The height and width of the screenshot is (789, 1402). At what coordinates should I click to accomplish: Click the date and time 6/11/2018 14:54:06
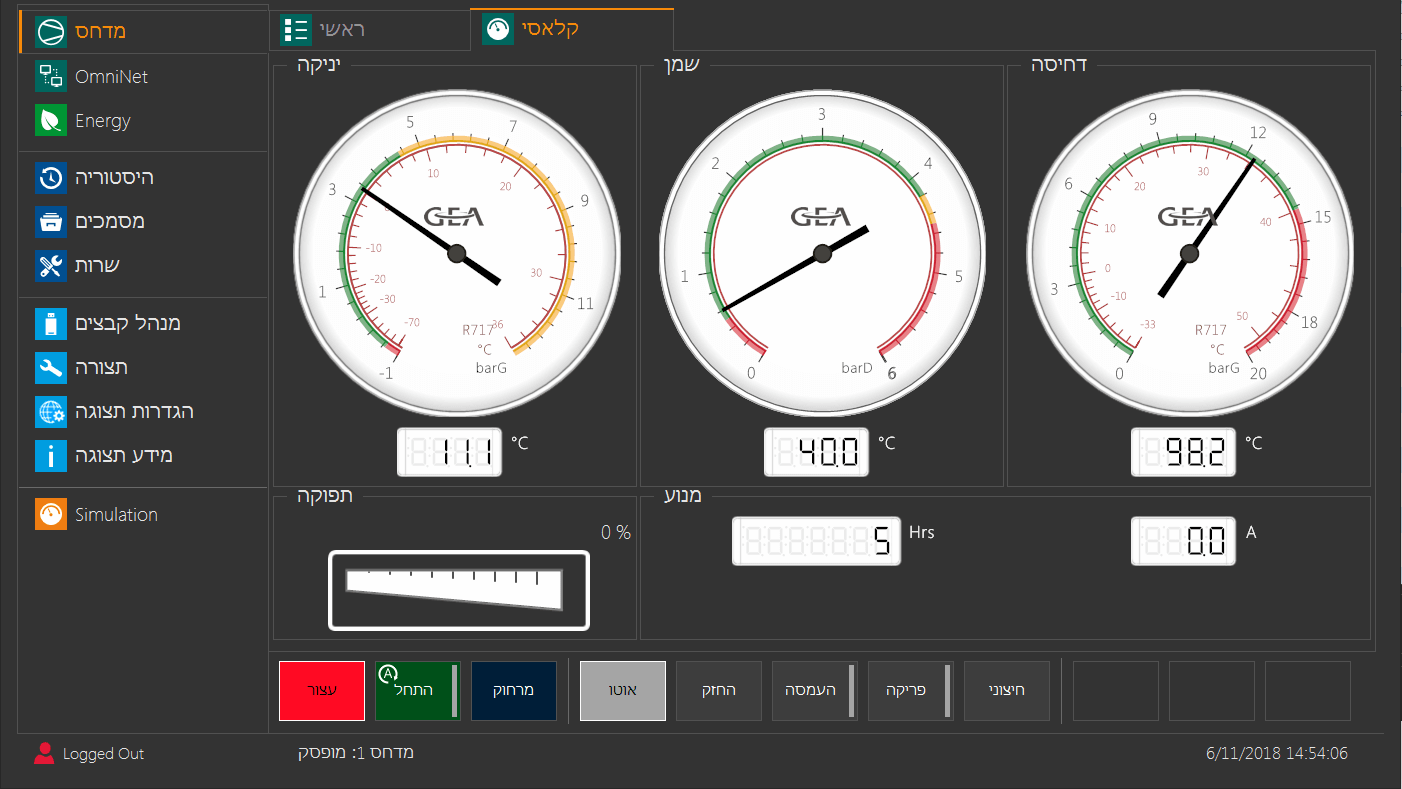click(1277, 754)
